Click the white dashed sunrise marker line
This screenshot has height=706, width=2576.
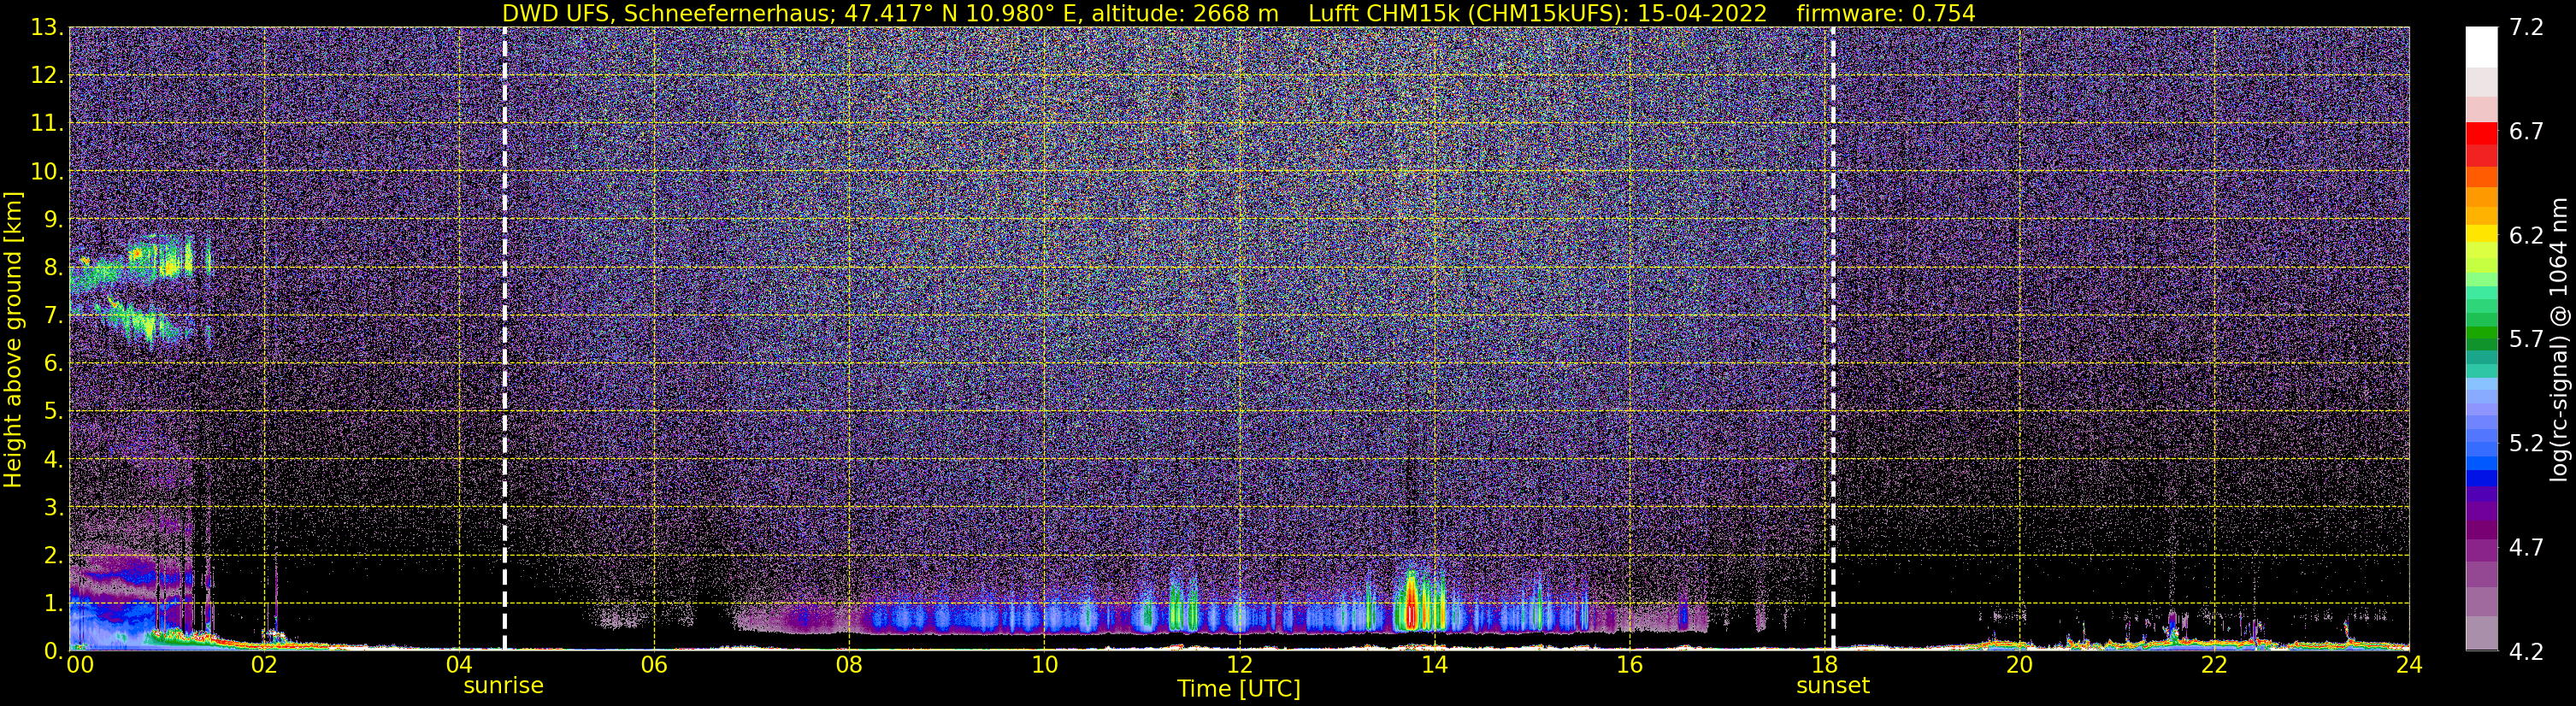pyautogui.click(x=504, y=339)
